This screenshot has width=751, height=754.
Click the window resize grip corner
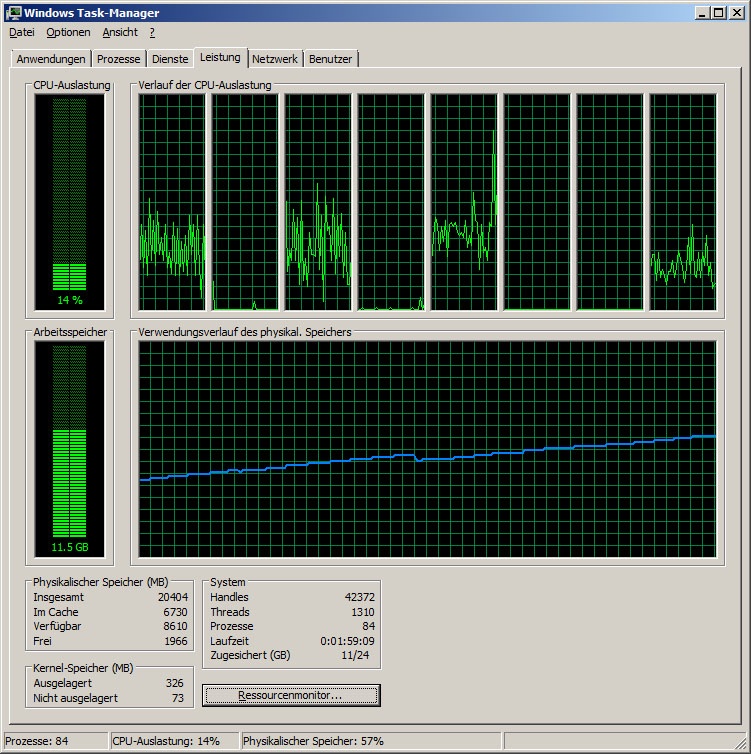[x=741, y=743]
